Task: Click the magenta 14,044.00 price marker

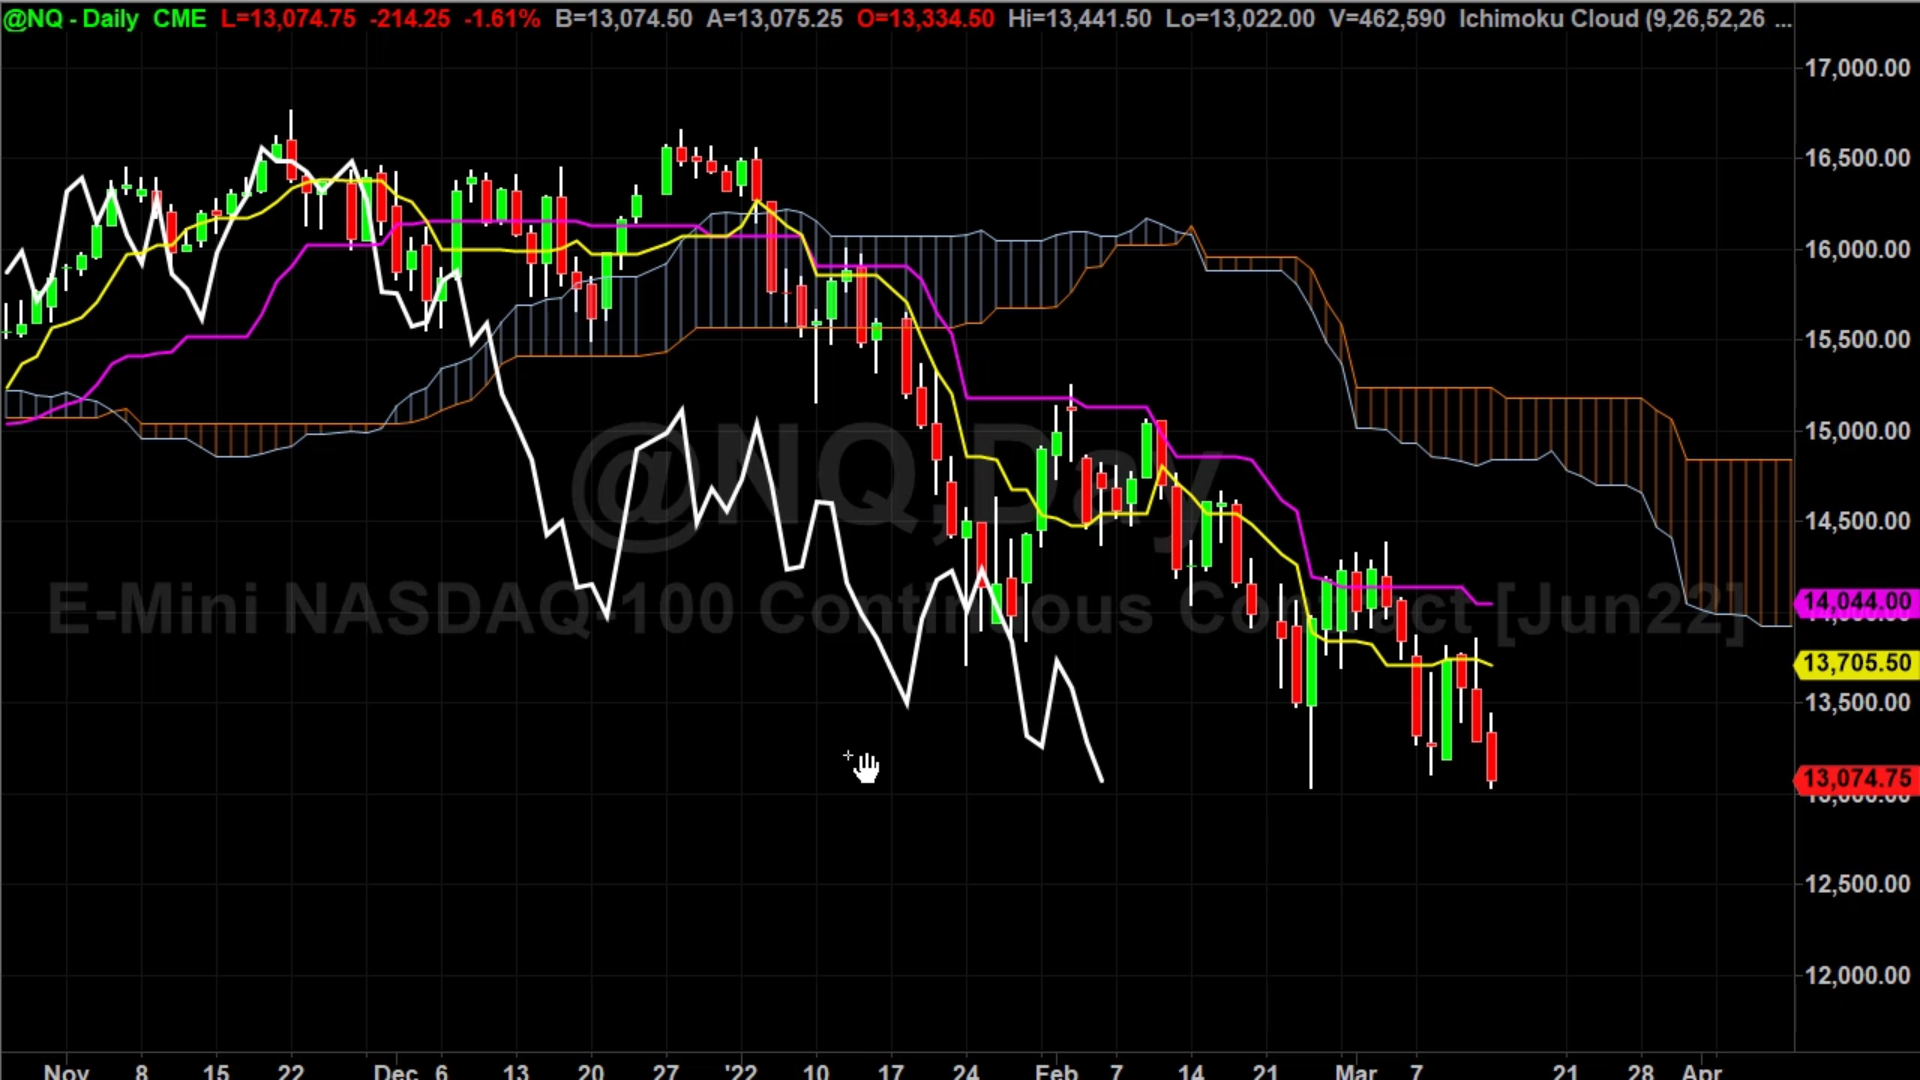Action: click(1857, 602)
